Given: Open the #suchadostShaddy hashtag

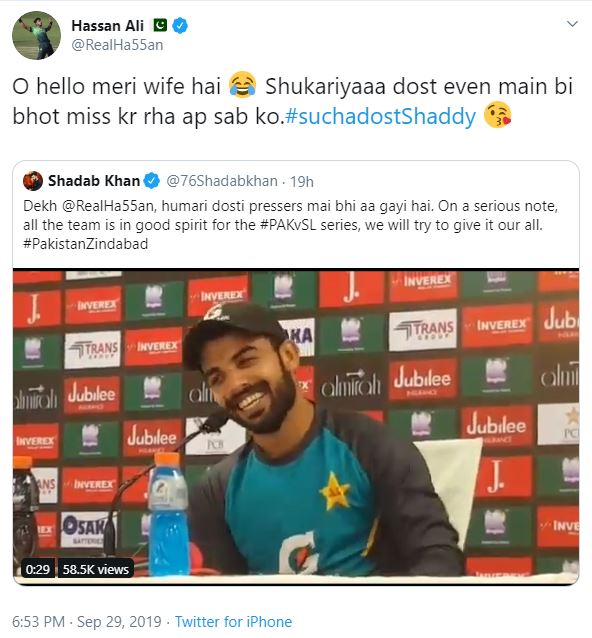Looking at the screenshot, I should (x=380, y=116).
